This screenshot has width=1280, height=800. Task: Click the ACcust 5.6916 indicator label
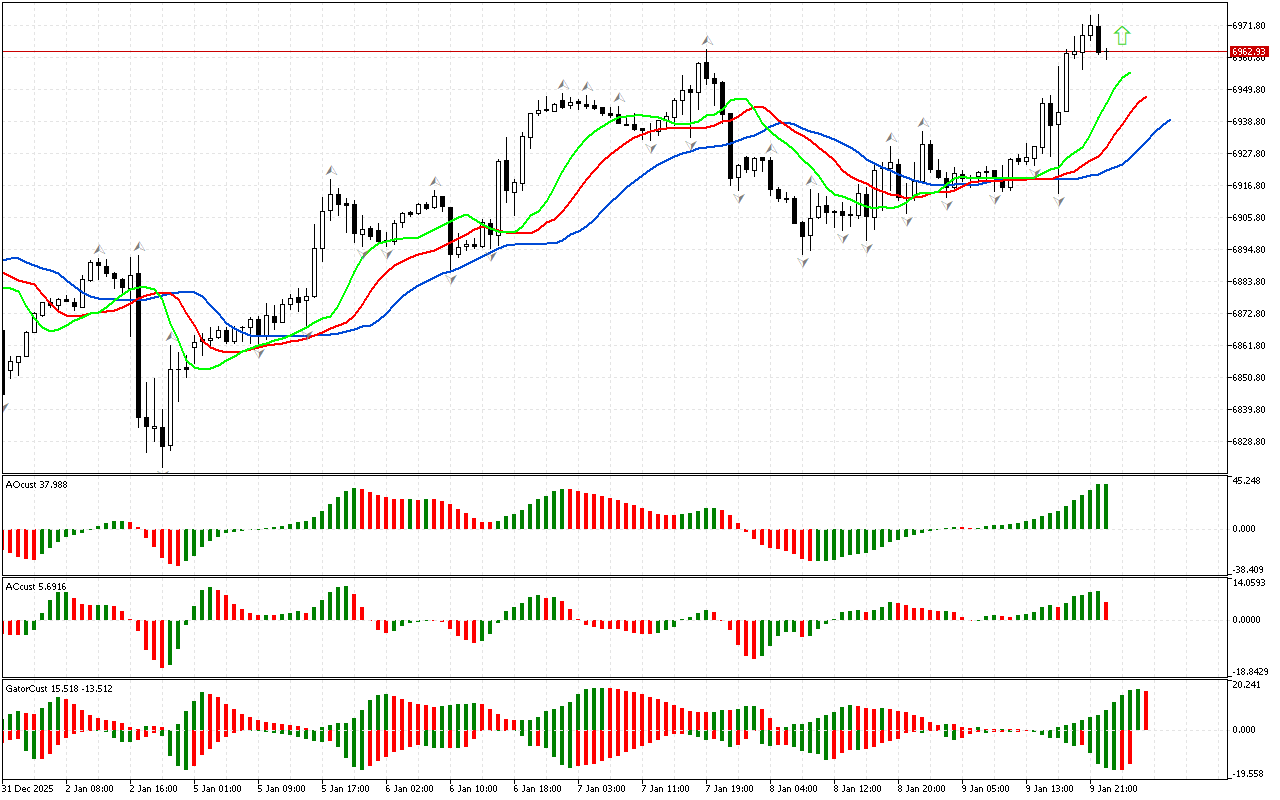tap(36, 586)
